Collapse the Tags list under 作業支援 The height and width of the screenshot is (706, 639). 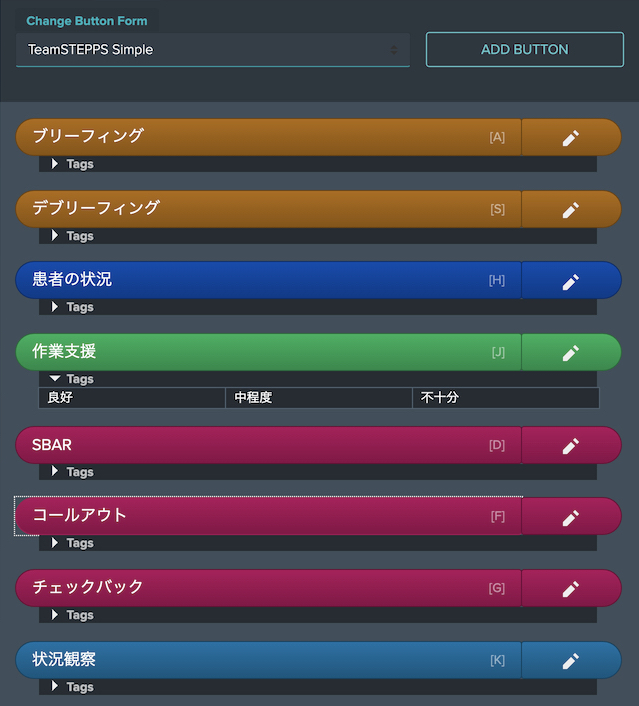tap(73, 379)
